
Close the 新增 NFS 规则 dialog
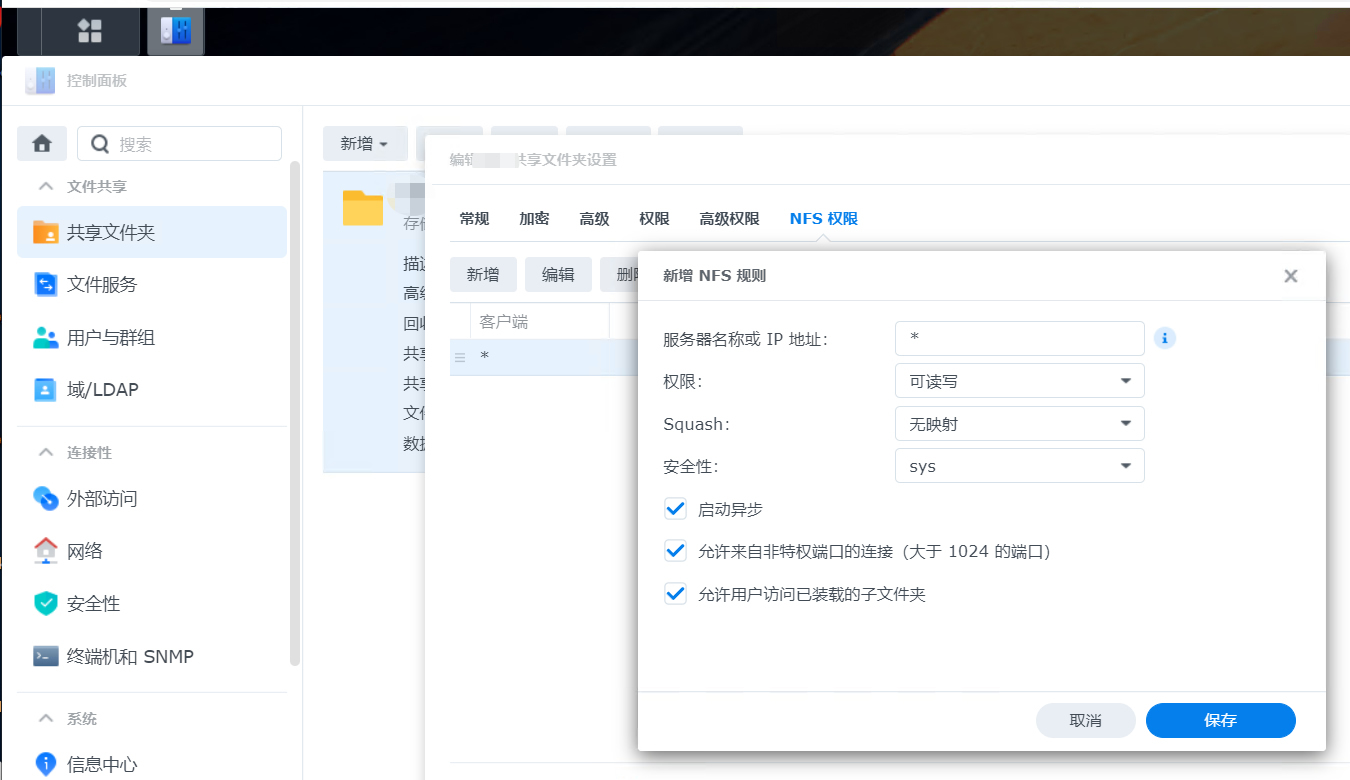1291,276
